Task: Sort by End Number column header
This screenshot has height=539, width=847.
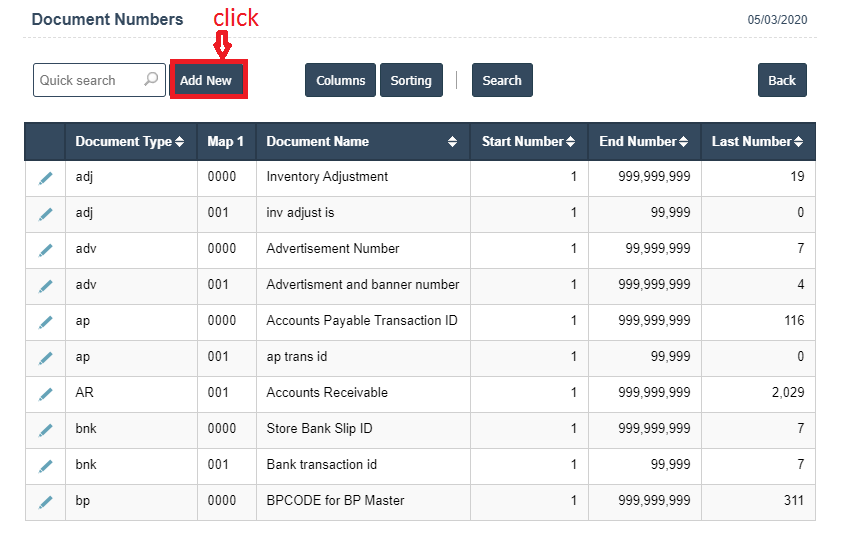Action: click(x=644, y=142)
